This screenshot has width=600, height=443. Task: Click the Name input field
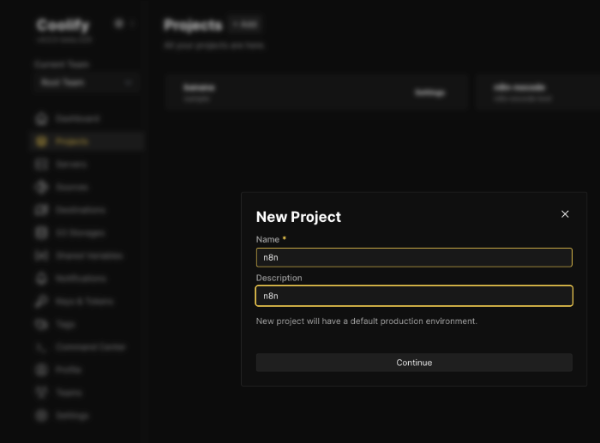[414, 257]
